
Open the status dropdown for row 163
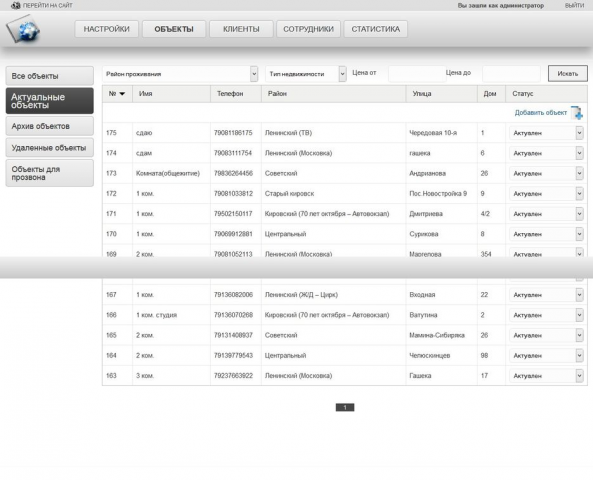(x=546, y=376)
